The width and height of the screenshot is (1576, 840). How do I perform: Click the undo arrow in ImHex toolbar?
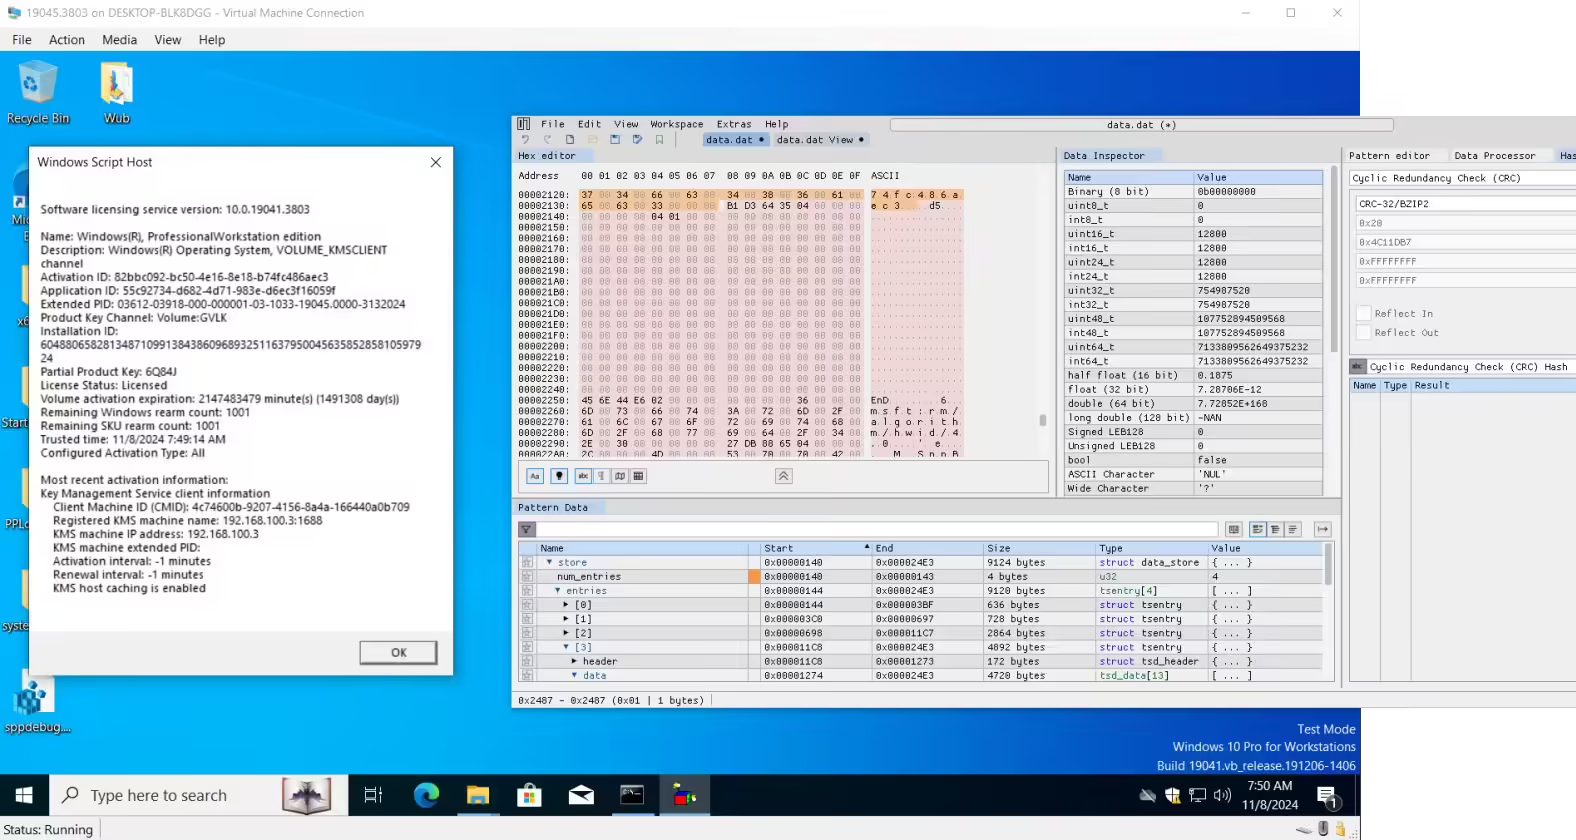[x=525, y=140]
